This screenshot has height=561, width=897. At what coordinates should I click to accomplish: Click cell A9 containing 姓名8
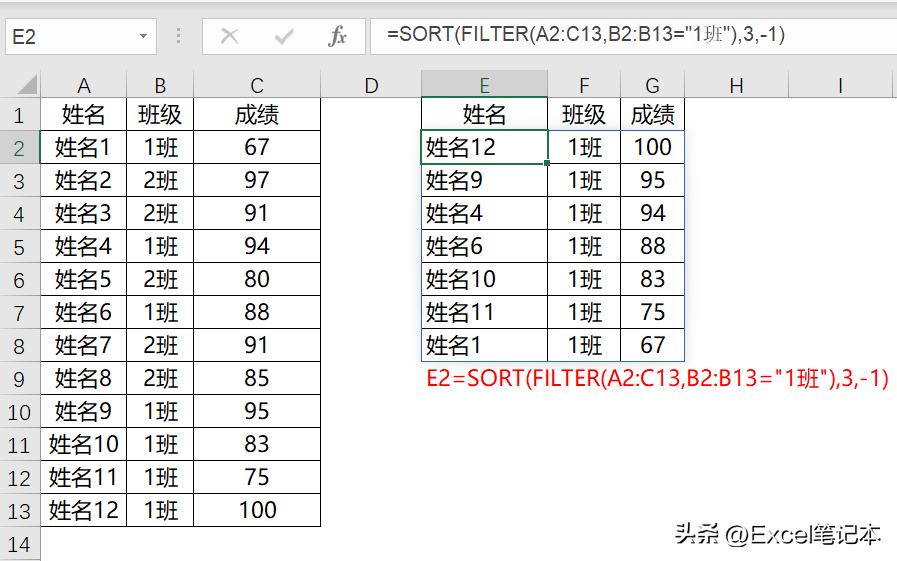(x=84, y=378)
